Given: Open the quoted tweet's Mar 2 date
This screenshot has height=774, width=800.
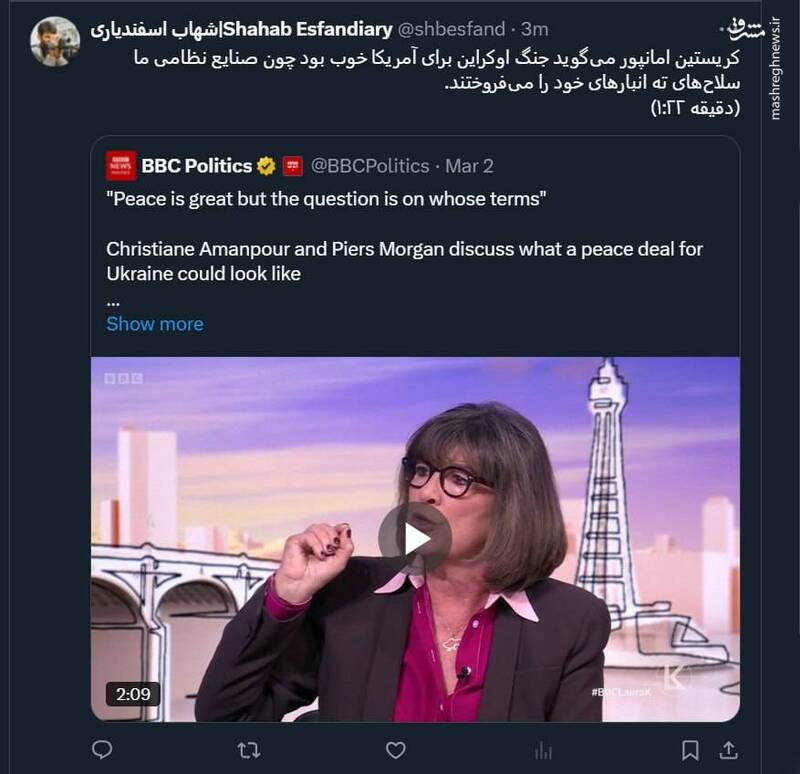Looking at the screenshot, I should pos(469,166).
